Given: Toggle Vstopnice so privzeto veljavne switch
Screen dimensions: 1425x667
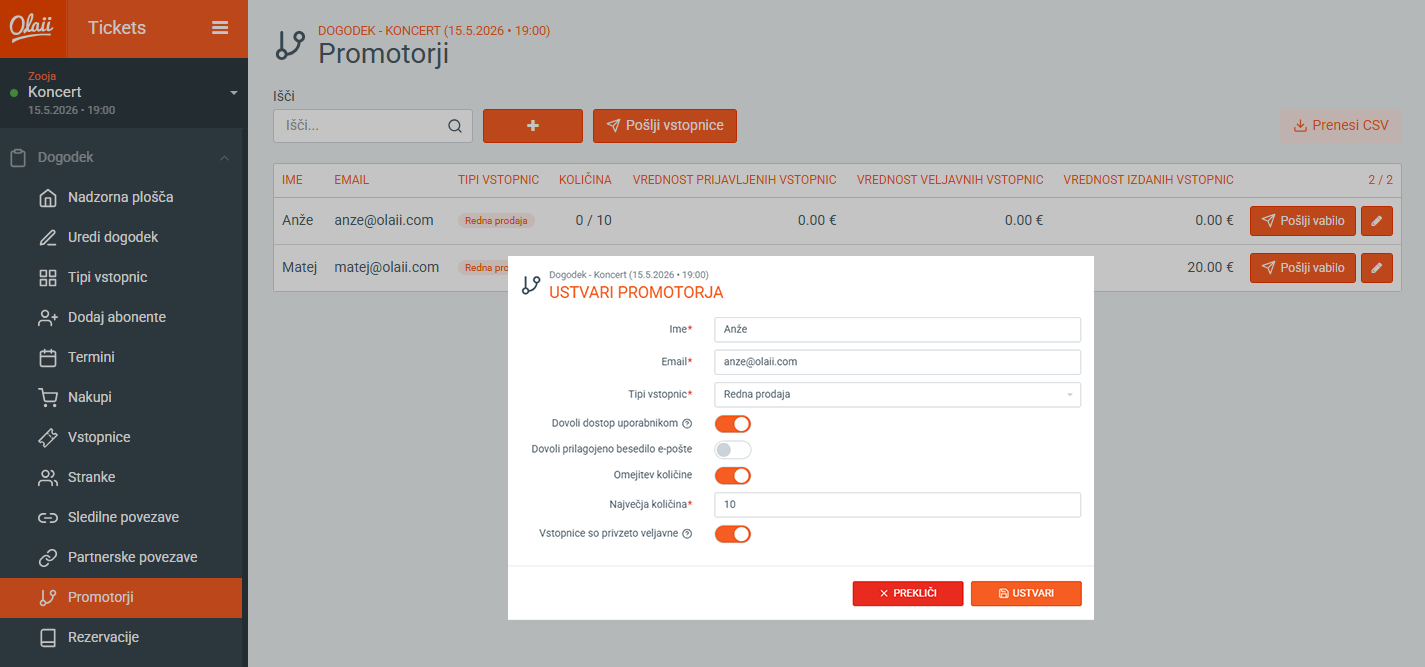Looking at the screenshot, I should 732,534.
